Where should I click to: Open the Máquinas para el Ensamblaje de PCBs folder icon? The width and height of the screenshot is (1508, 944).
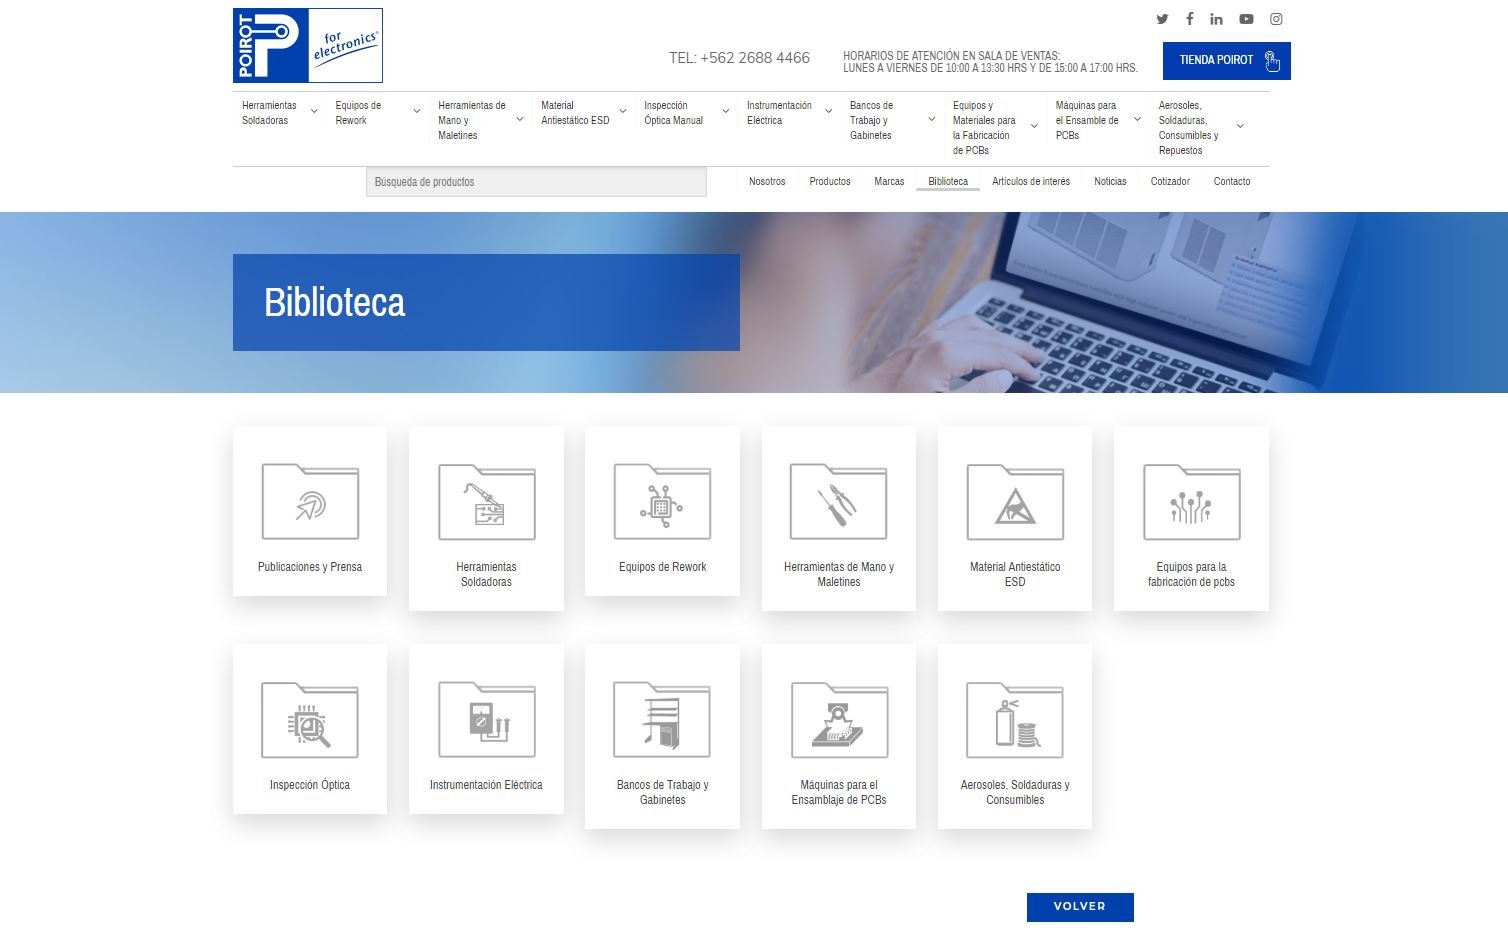coord(839,720)
